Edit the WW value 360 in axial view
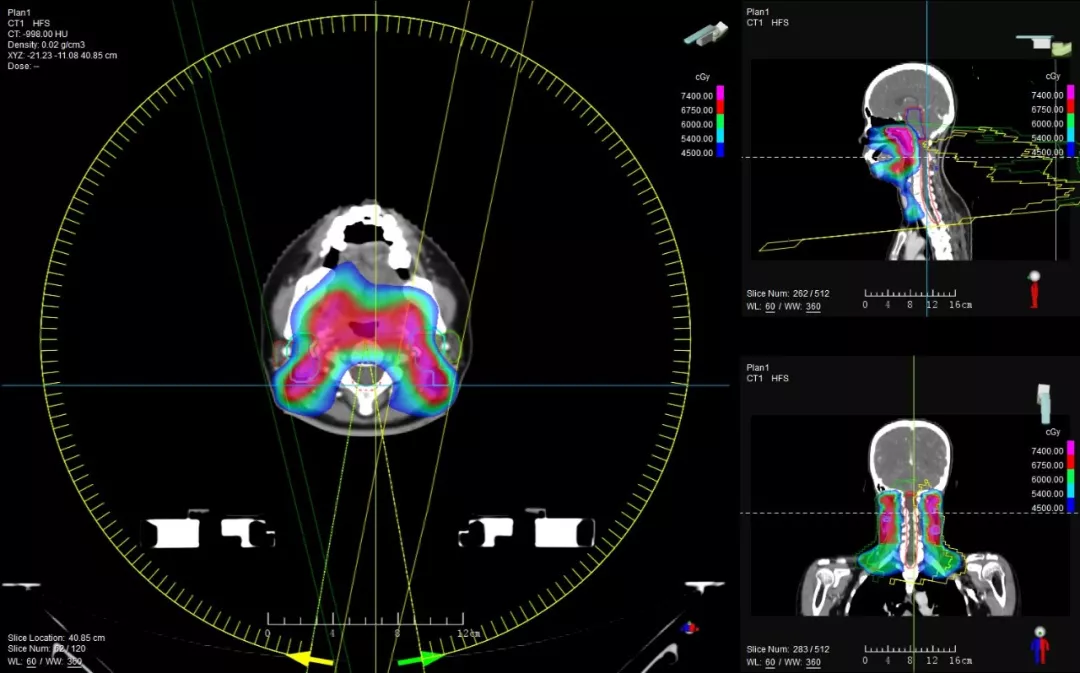The height and width of the screenshot is (673, 1080). point(74,661)
